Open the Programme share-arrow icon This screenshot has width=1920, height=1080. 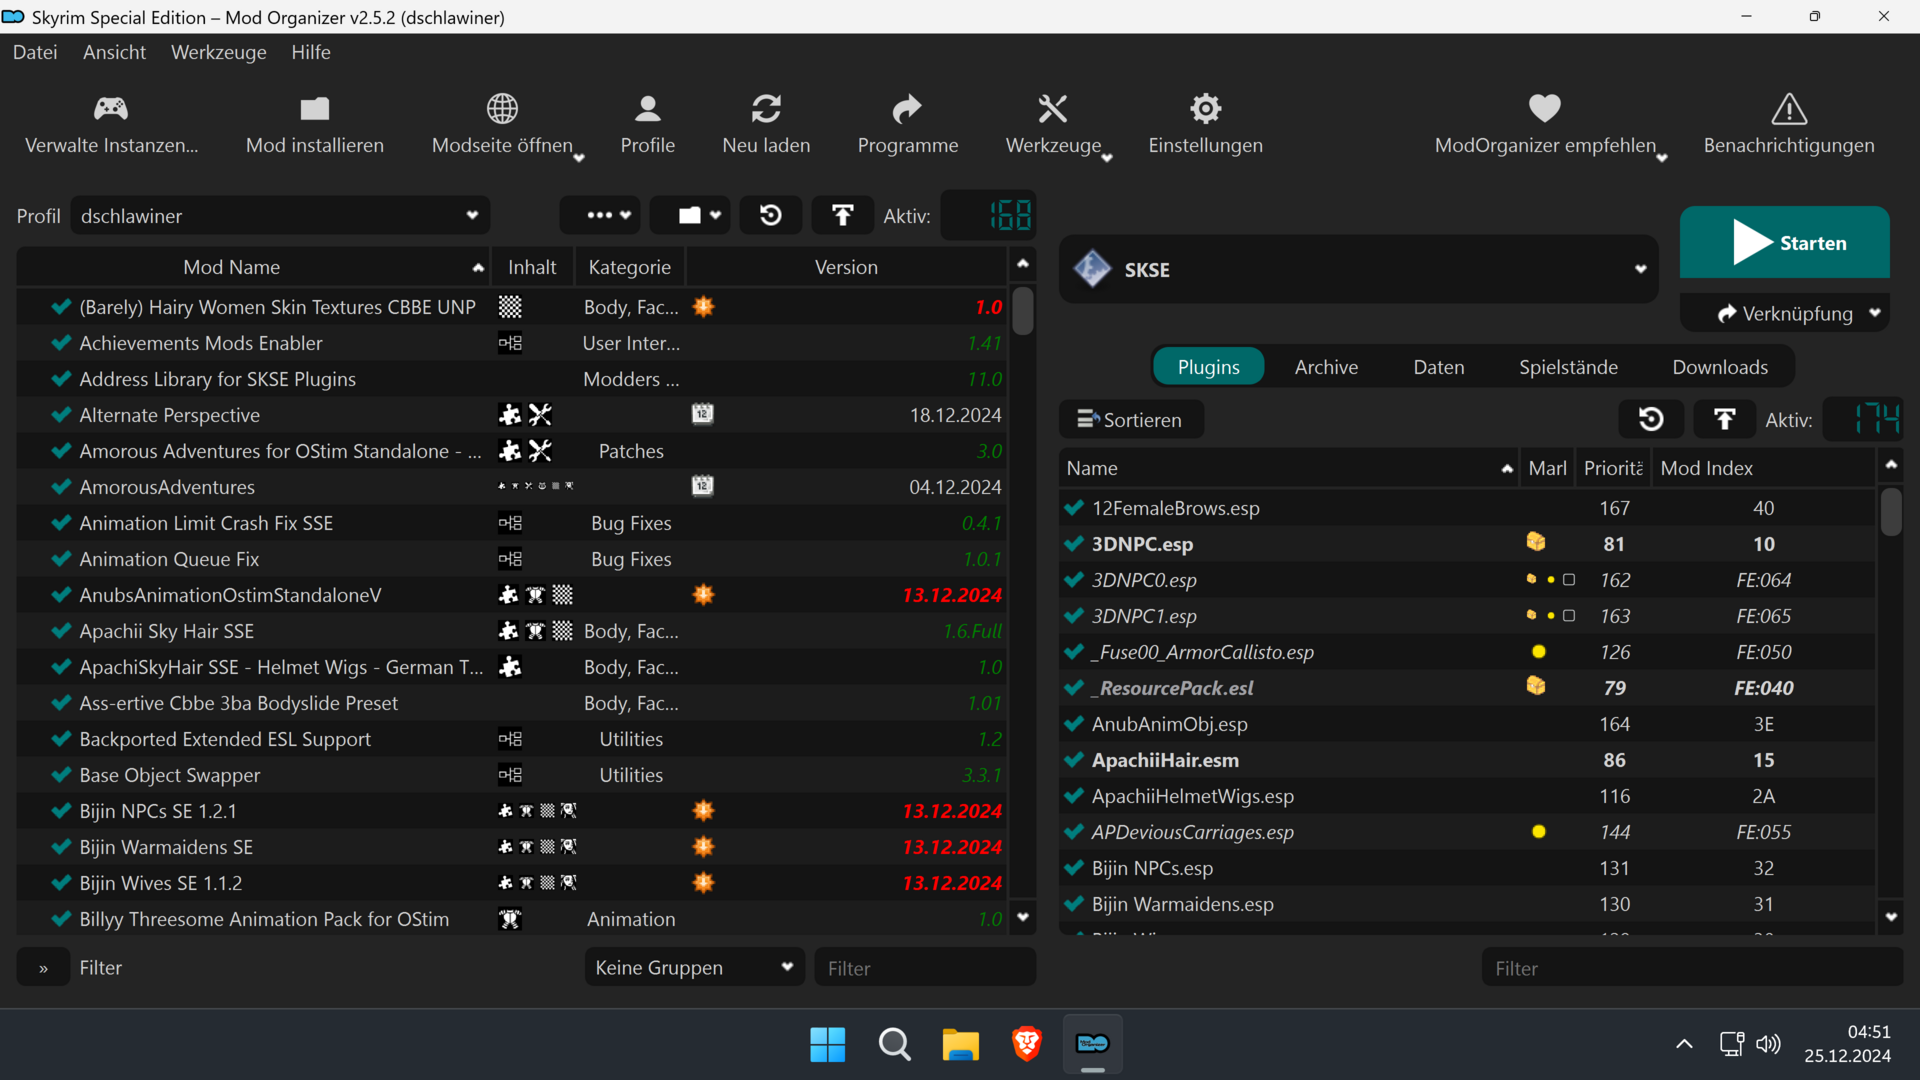click(907, 108)
